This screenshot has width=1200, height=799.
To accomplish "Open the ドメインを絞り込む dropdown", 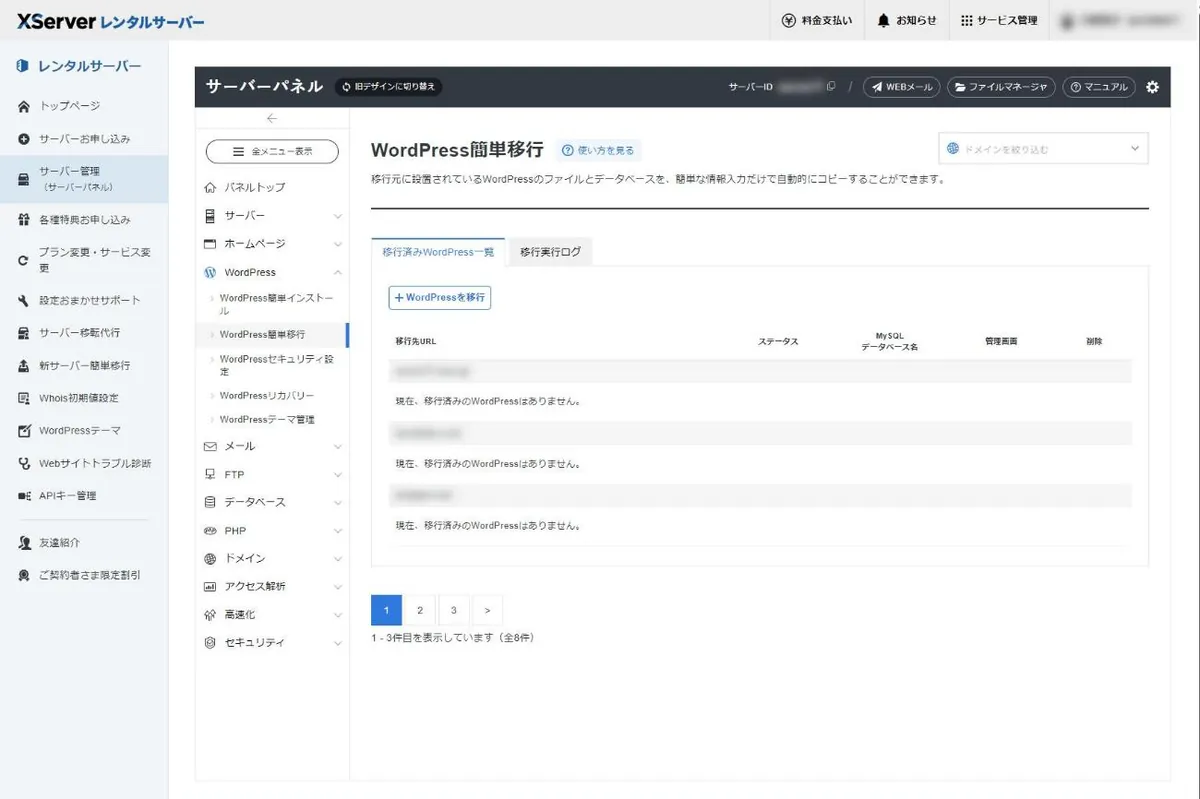I will coord(1043,149).
